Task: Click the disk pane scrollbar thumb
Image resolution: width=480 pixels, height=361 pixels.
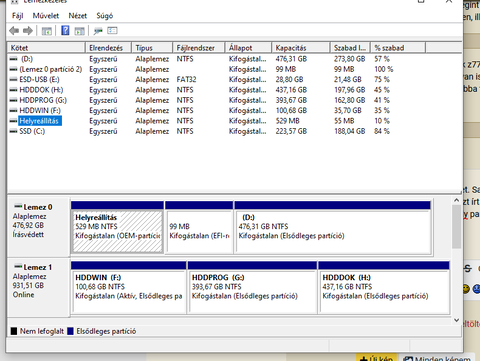Action: pos(456,227)
